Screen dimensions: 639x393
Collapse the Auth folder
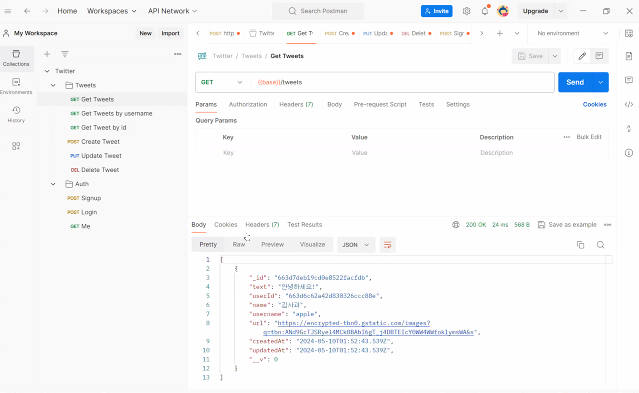pos(53,184)
